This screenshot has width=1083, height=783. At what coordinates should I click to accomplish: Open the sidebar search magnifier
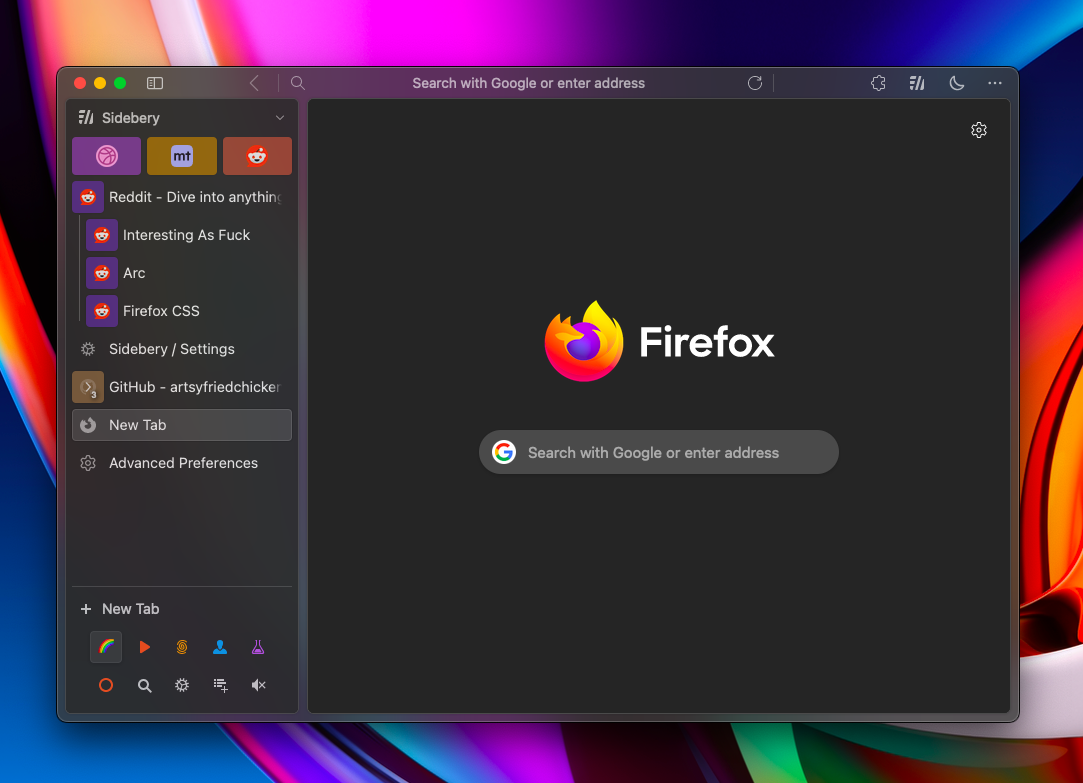click(x=144, y=685)
